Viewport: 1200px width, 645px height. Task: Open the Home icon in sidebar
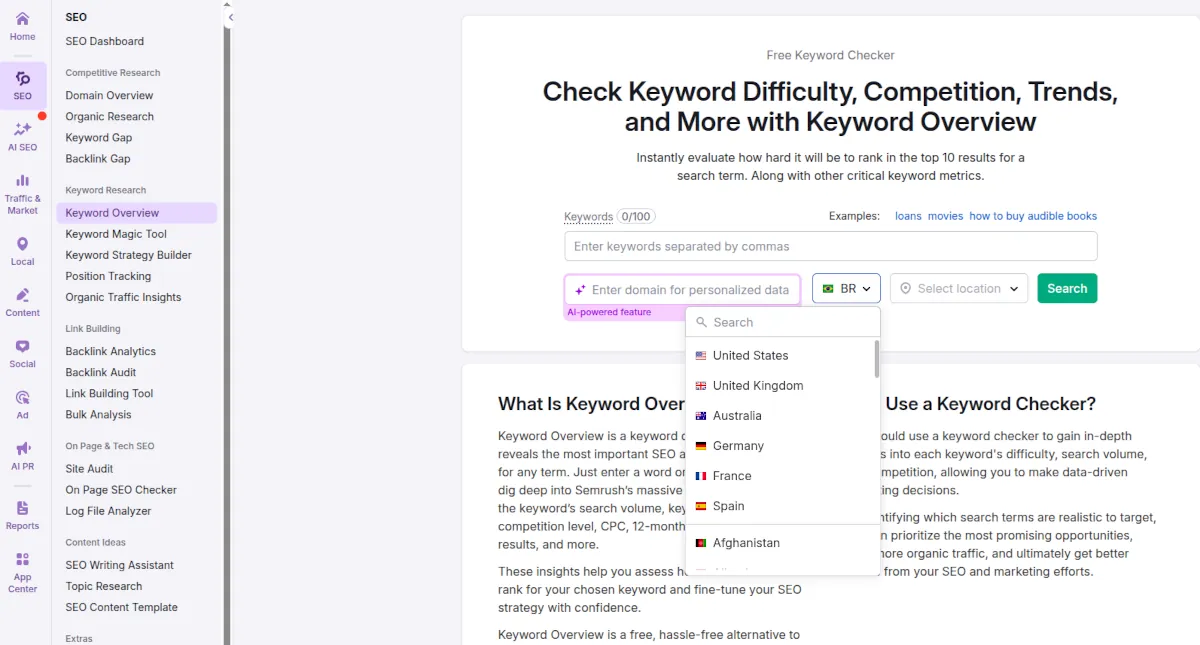point(22,26)
